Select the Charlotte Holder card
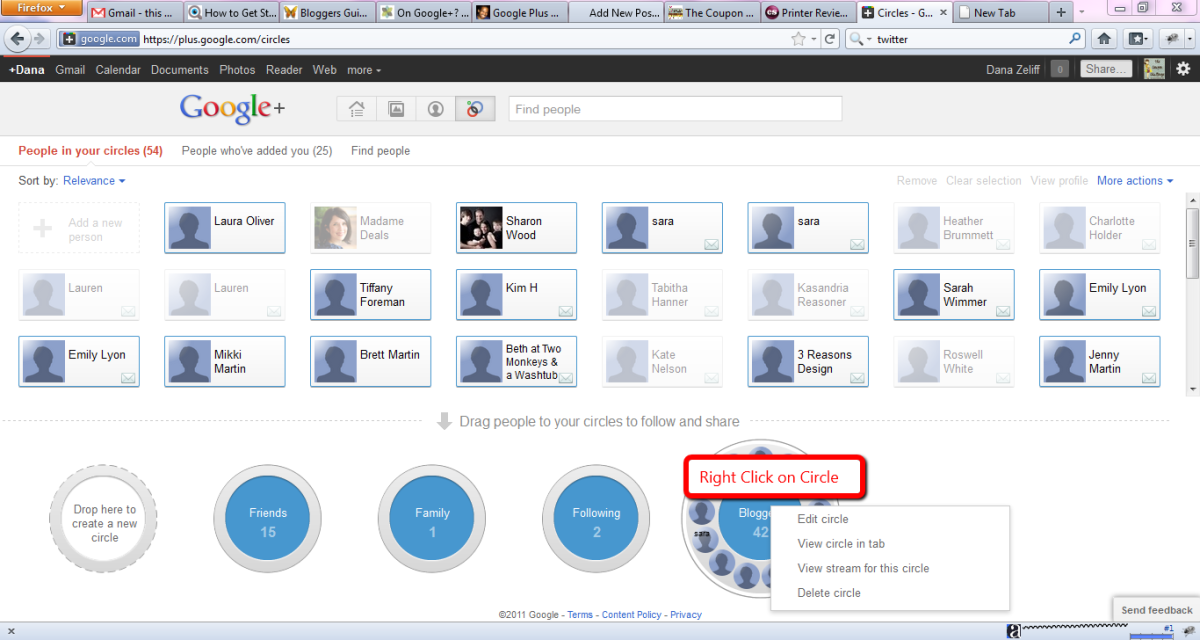This screenshot has height=640, width=1200. pyautogui.click(x=1101, y=228)
